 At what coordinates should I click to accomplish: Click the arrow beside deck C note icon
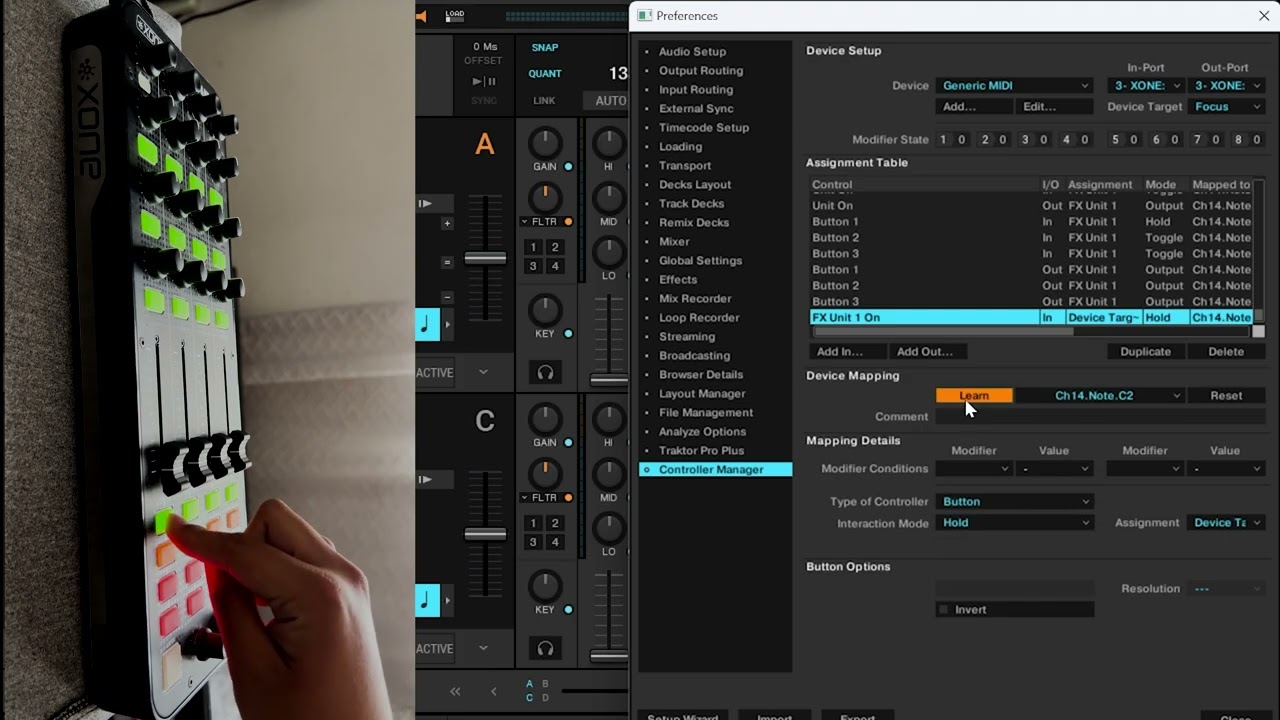(447, 601)
